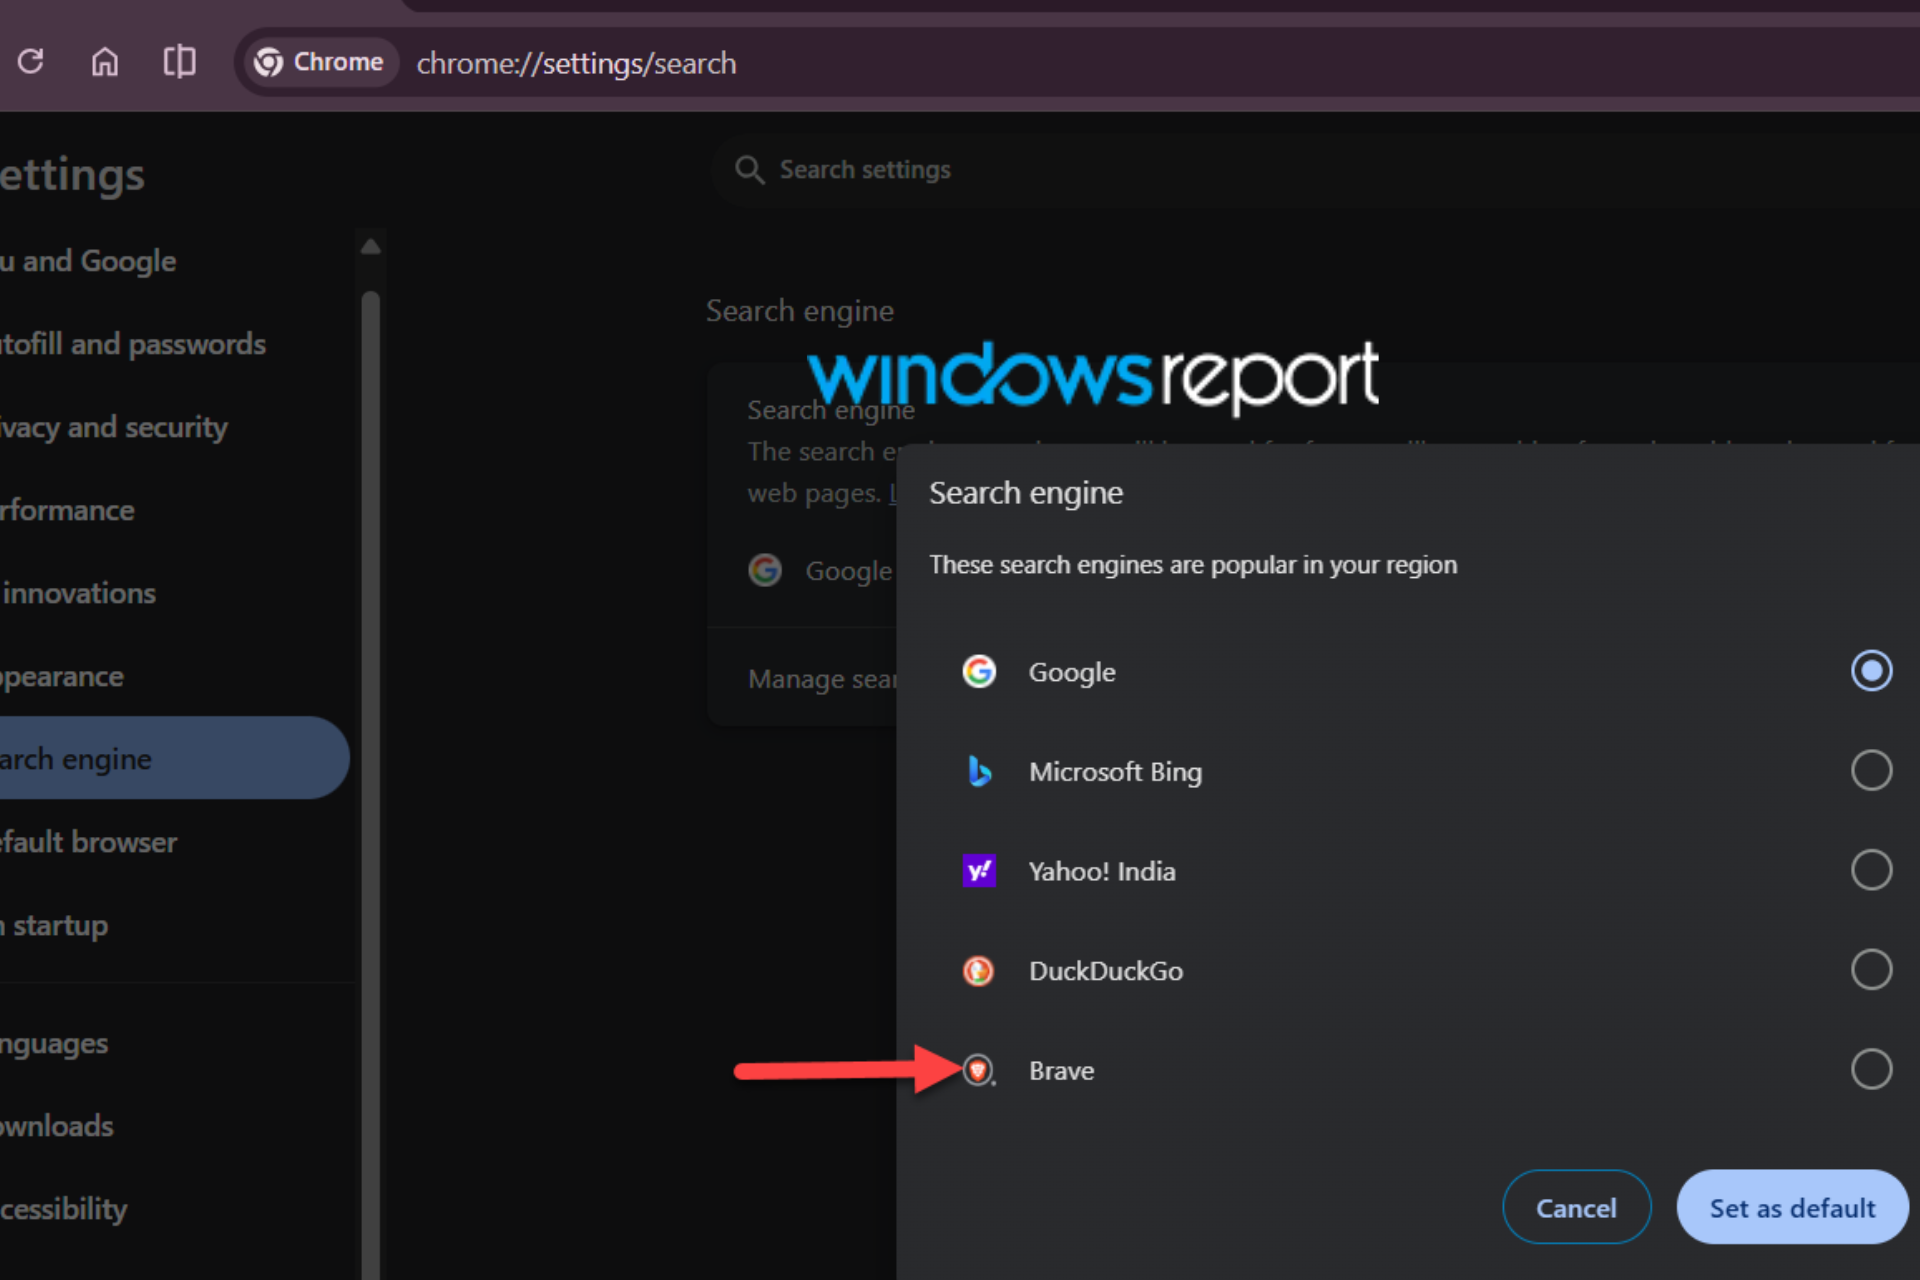Click the Settings page heading
The height and width of the screenshot is (1280, 1920).
(72, 175)
